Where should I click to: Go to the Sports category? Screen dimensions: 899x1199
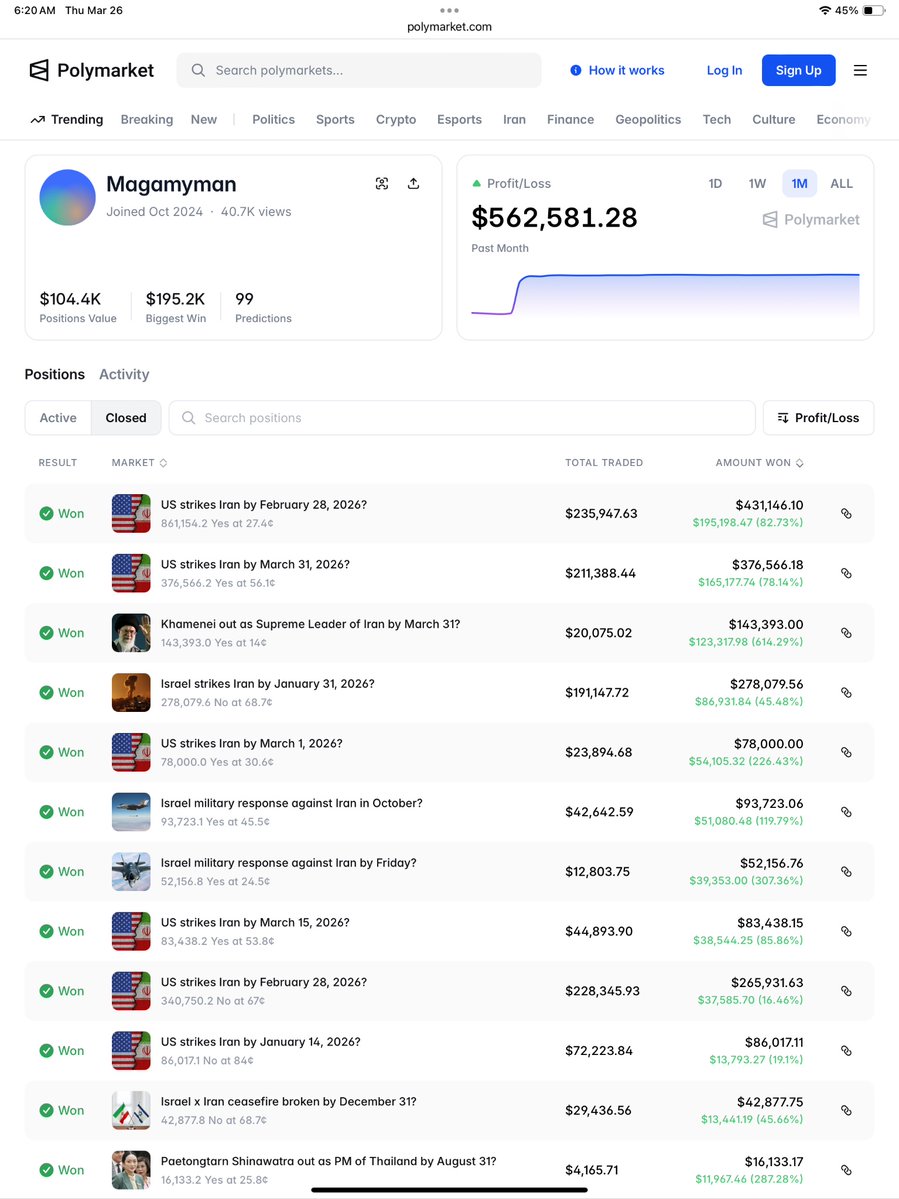pyautogui.click(x=336, y=120)
